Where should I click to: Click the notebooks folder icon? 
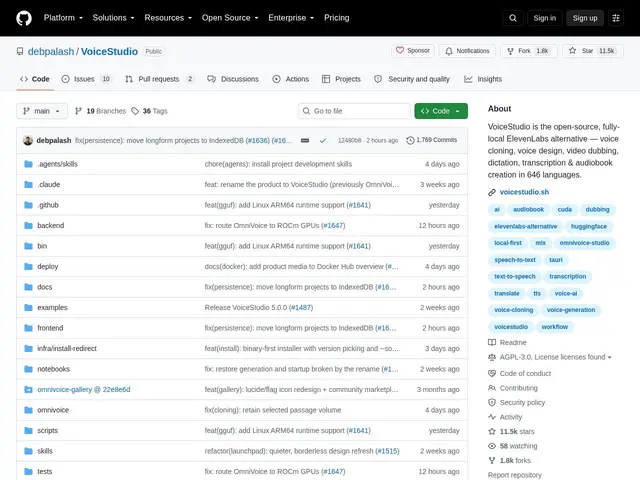coord(29,369)
